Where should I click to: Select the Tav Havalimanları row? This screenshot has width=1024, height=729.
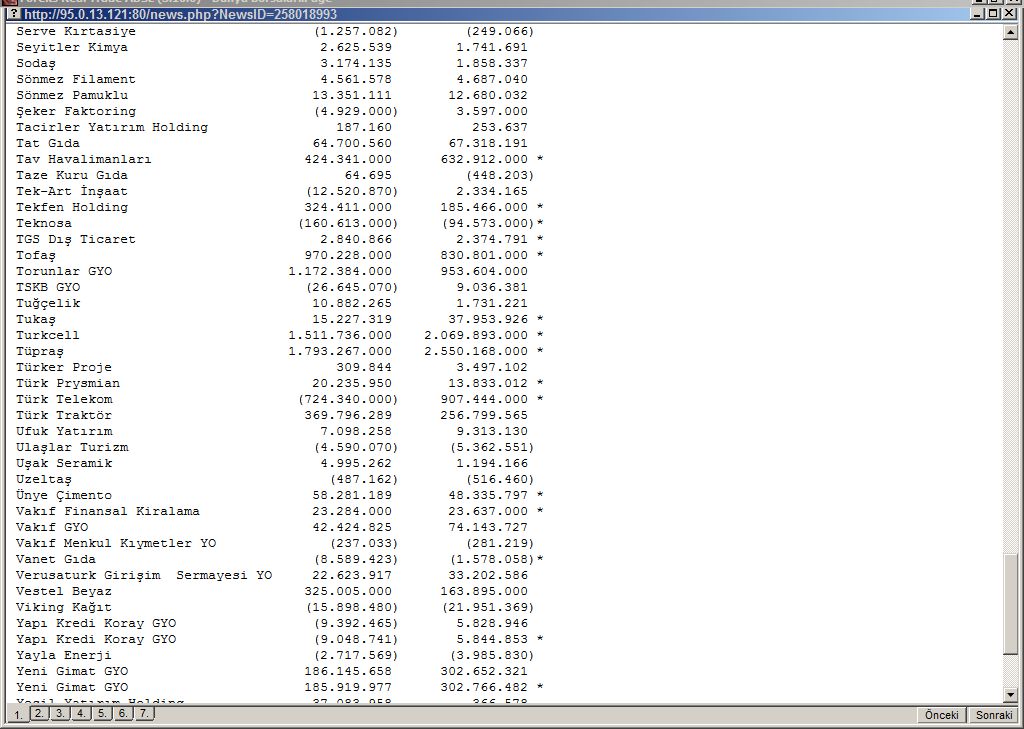point(84,159)
